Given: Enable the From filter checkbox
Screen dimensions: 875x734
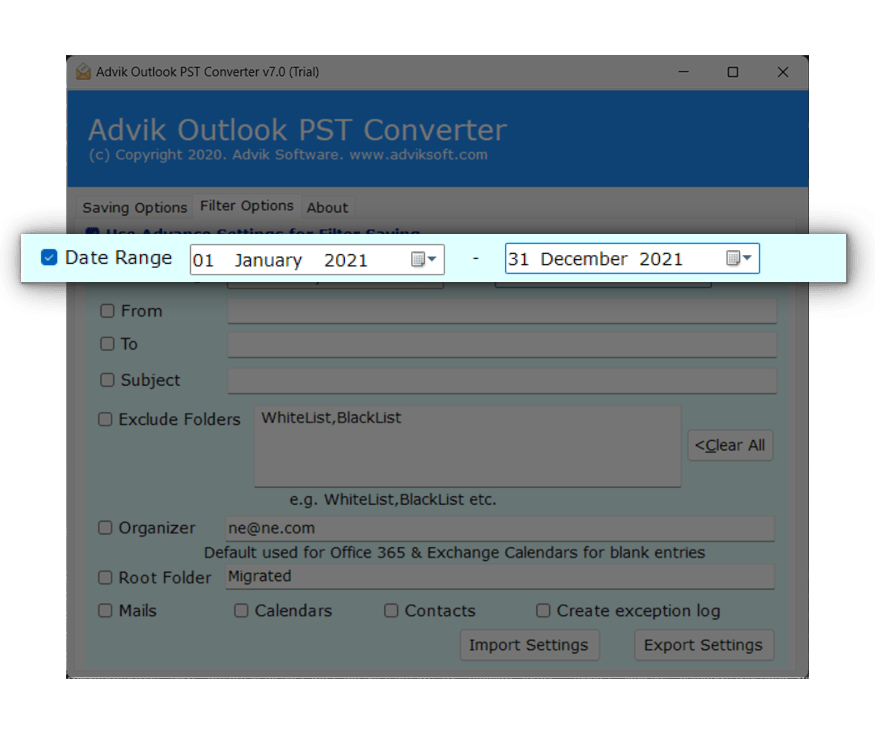Looking at the screenshot, I should point(107,311).
